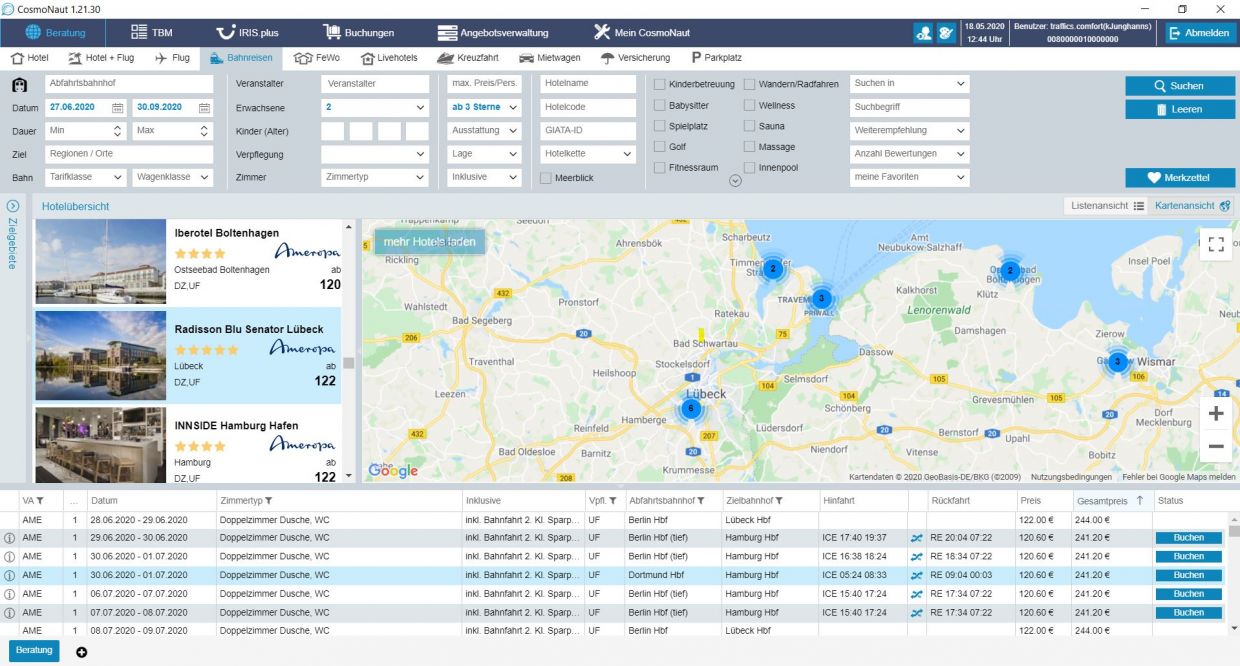Open the Buchungen menu
1240x666 pixels.
tap(358, 32)
